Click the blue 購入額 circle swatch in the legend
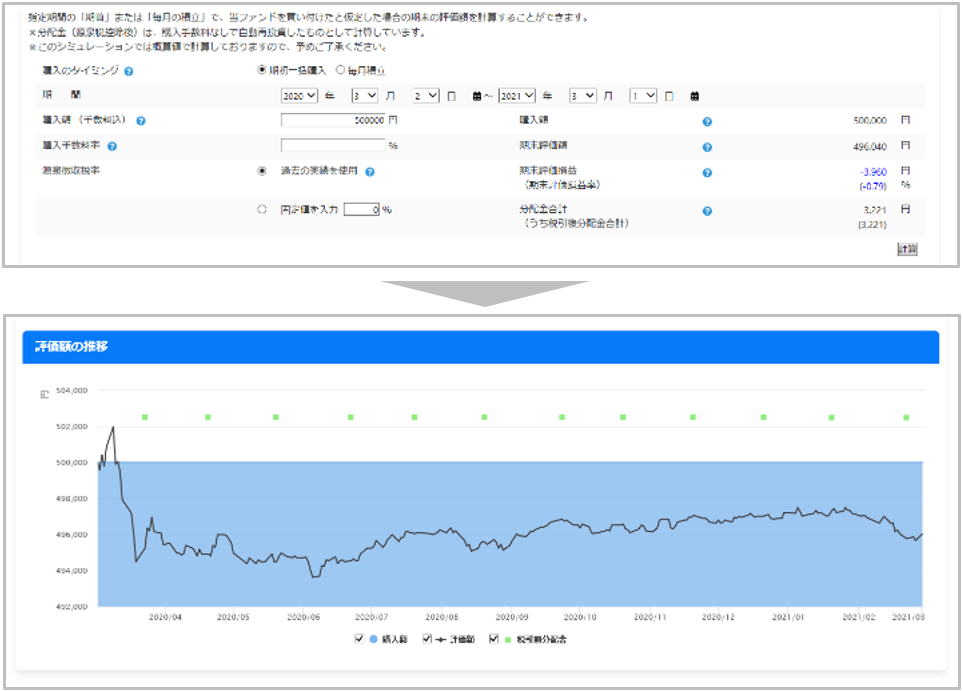The width and height of the screenshot is (963, 691). 373,639
